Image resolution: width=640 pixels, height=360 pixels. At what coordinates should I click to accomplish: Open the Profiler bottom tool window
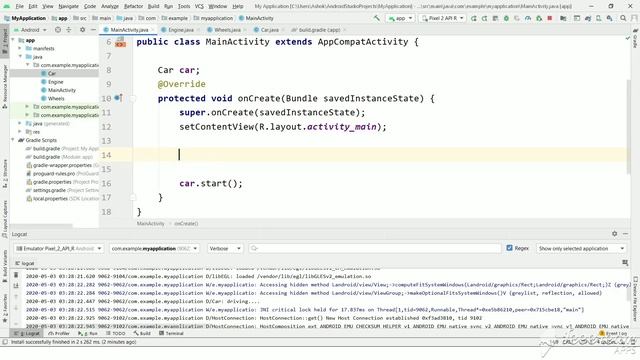(59, 333)
